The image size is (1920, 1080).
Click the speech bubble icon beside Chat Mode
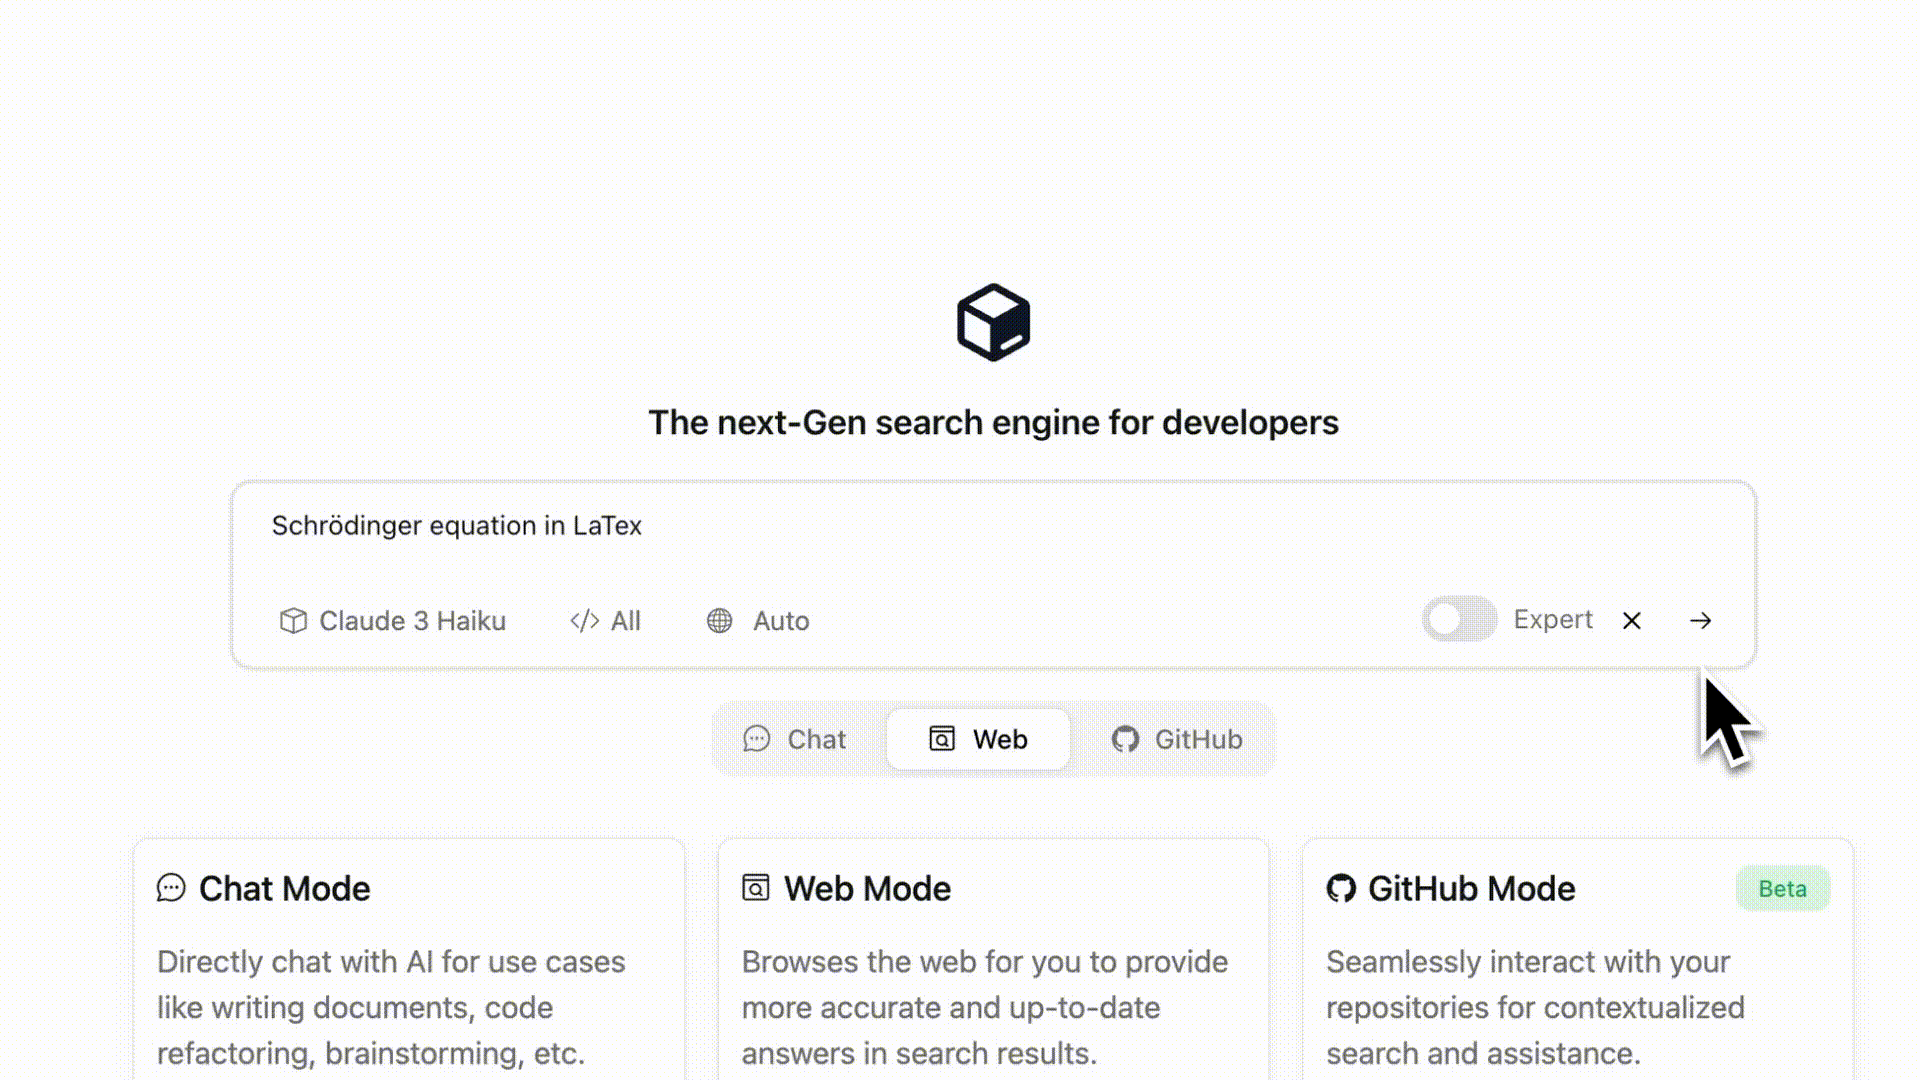(171, 887)
